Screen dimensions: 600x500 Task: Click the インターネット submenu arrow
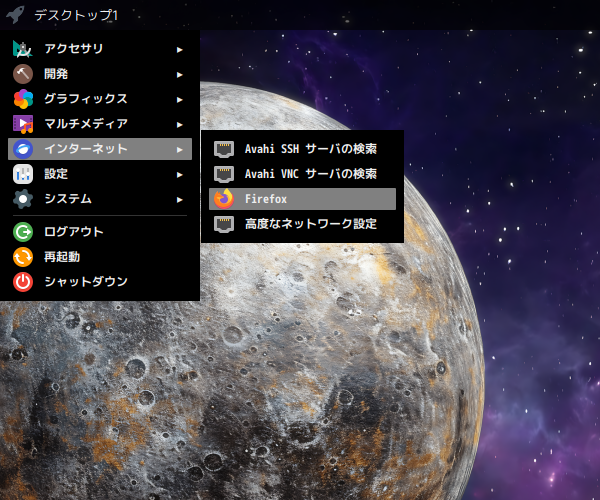[x=179, y=150]
